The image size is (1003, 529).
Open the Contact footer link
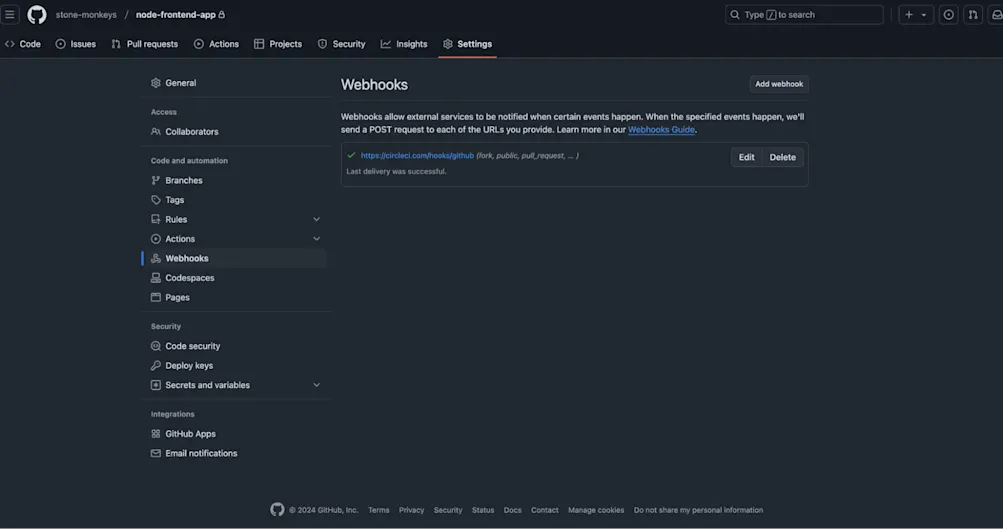[x=544, y=510]
